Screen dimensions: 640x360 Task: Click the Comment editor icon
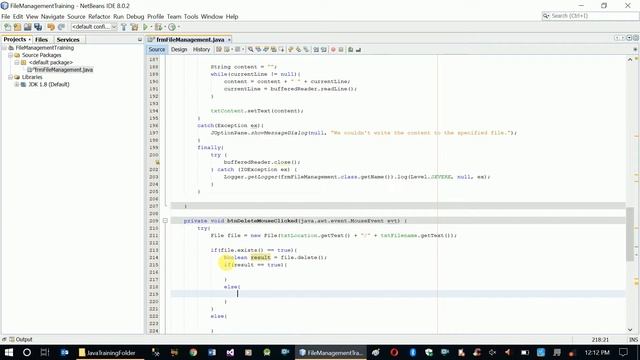point(350,49)
